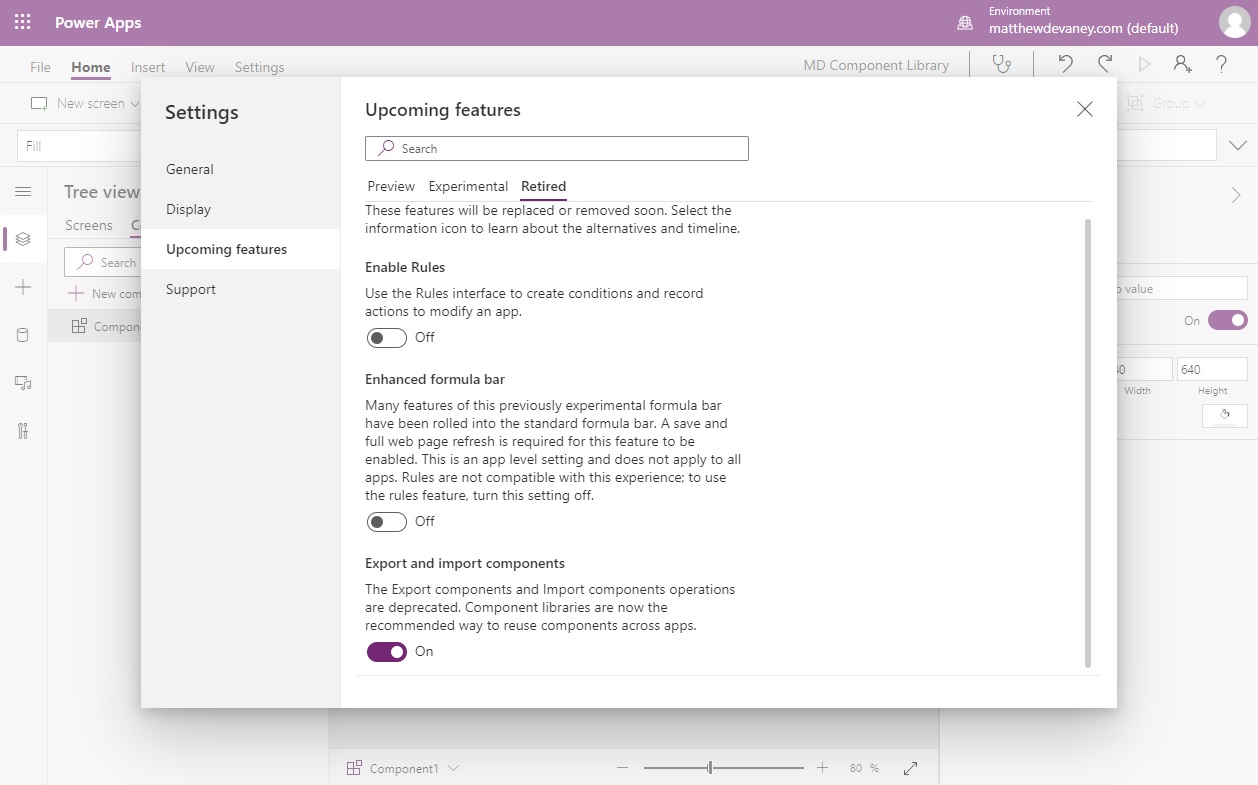The height and width of the screenshot is (785, 1258).
Task: Click the Share person icon
Action: 1182,64
